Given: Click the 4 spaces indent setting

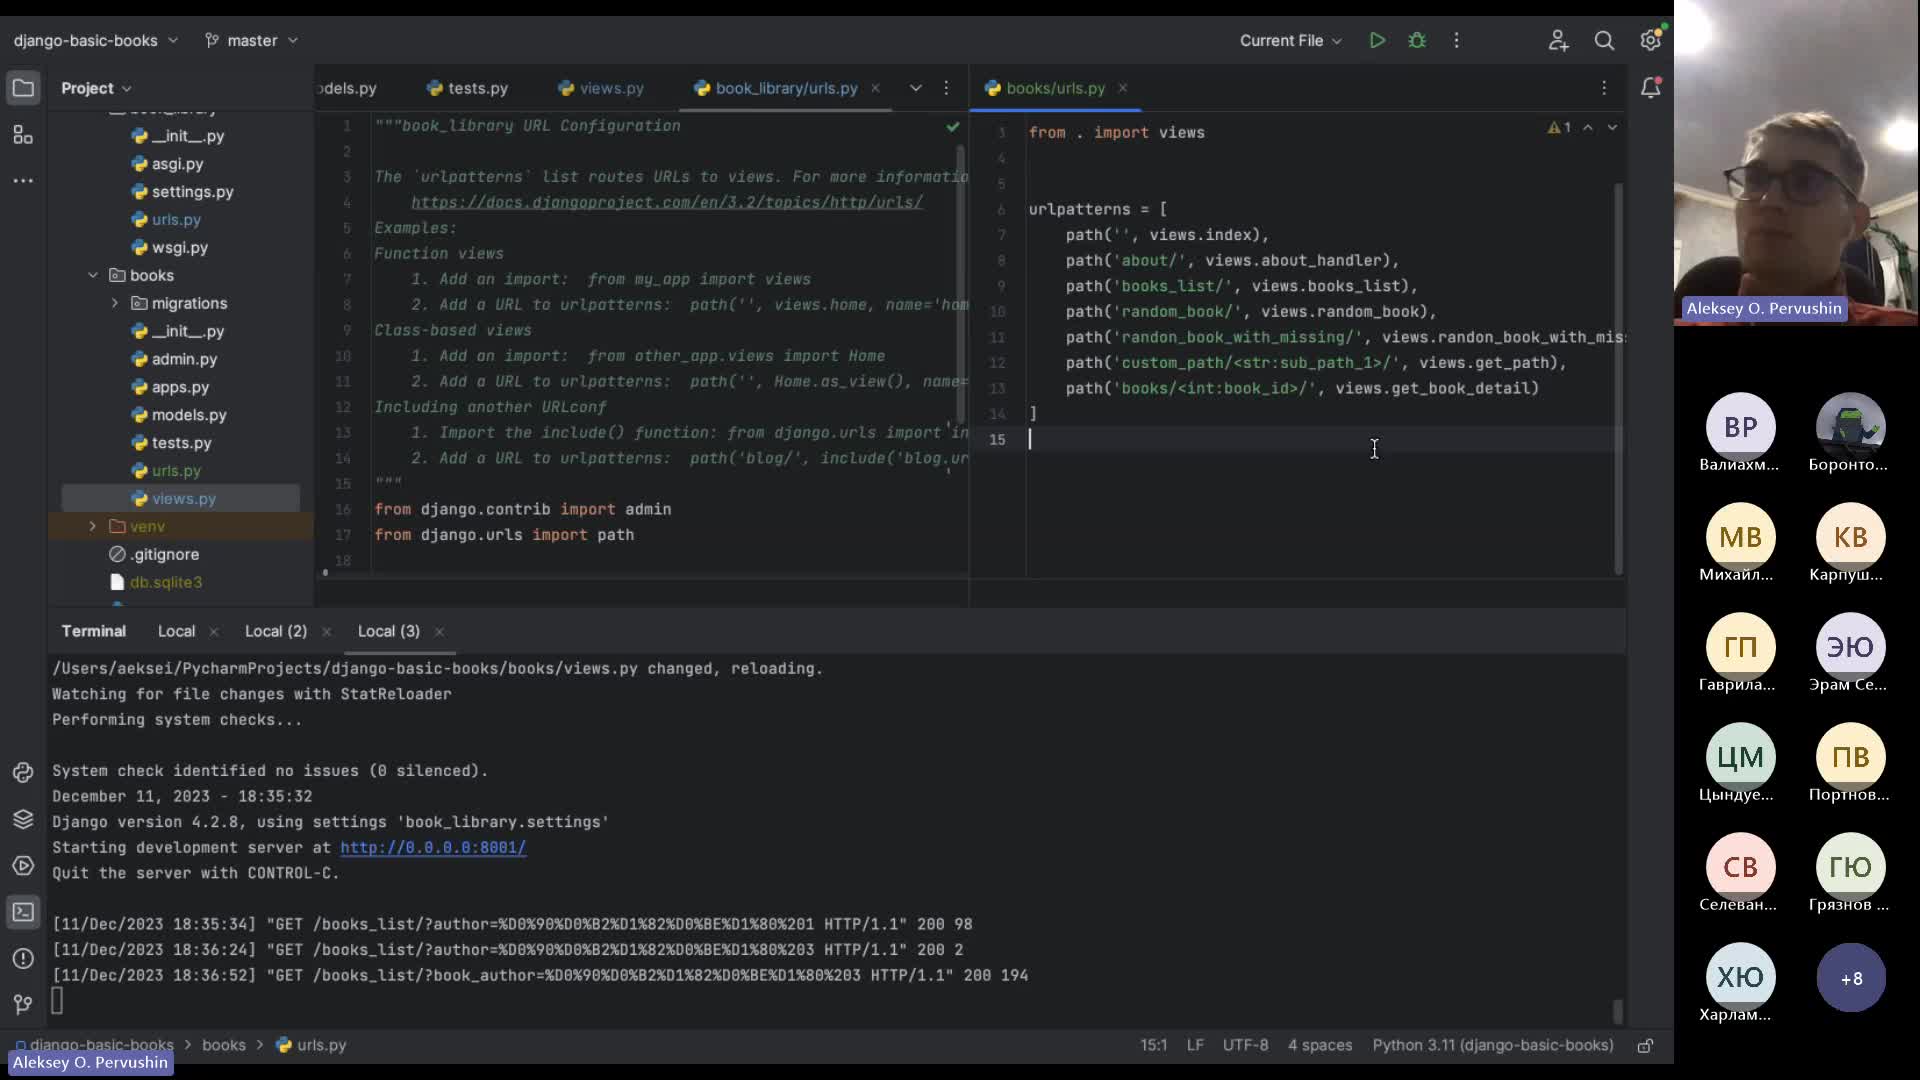Looking at the screenshot, I should pos(1320,1045).
